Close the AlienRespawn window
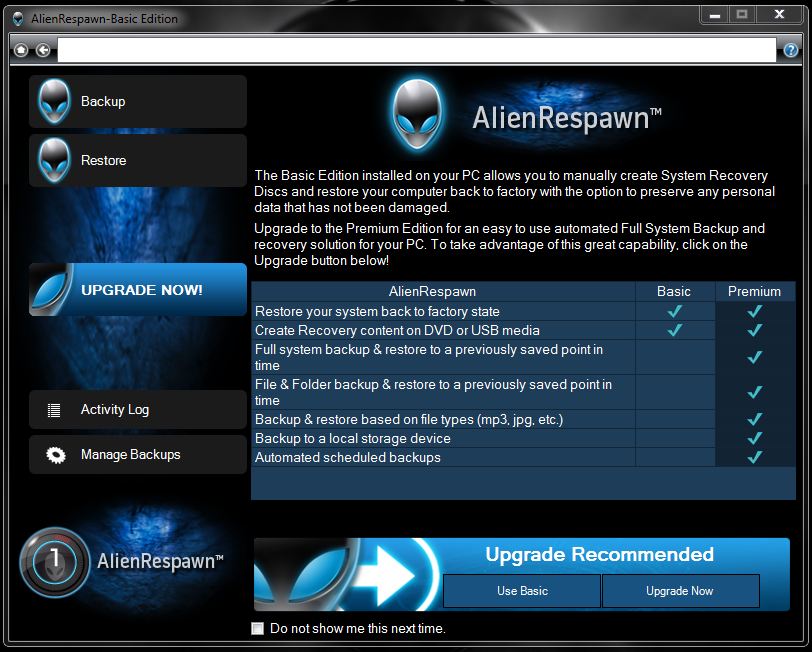Image resolution: width=812 pixels, height=652 pixels. (779, 15)
